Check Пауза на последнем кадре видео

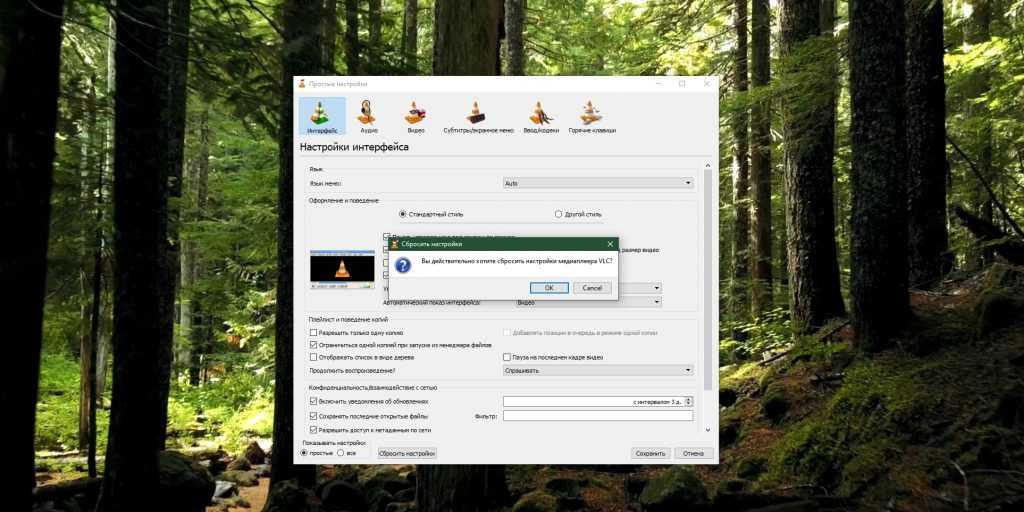click(507, 357)
